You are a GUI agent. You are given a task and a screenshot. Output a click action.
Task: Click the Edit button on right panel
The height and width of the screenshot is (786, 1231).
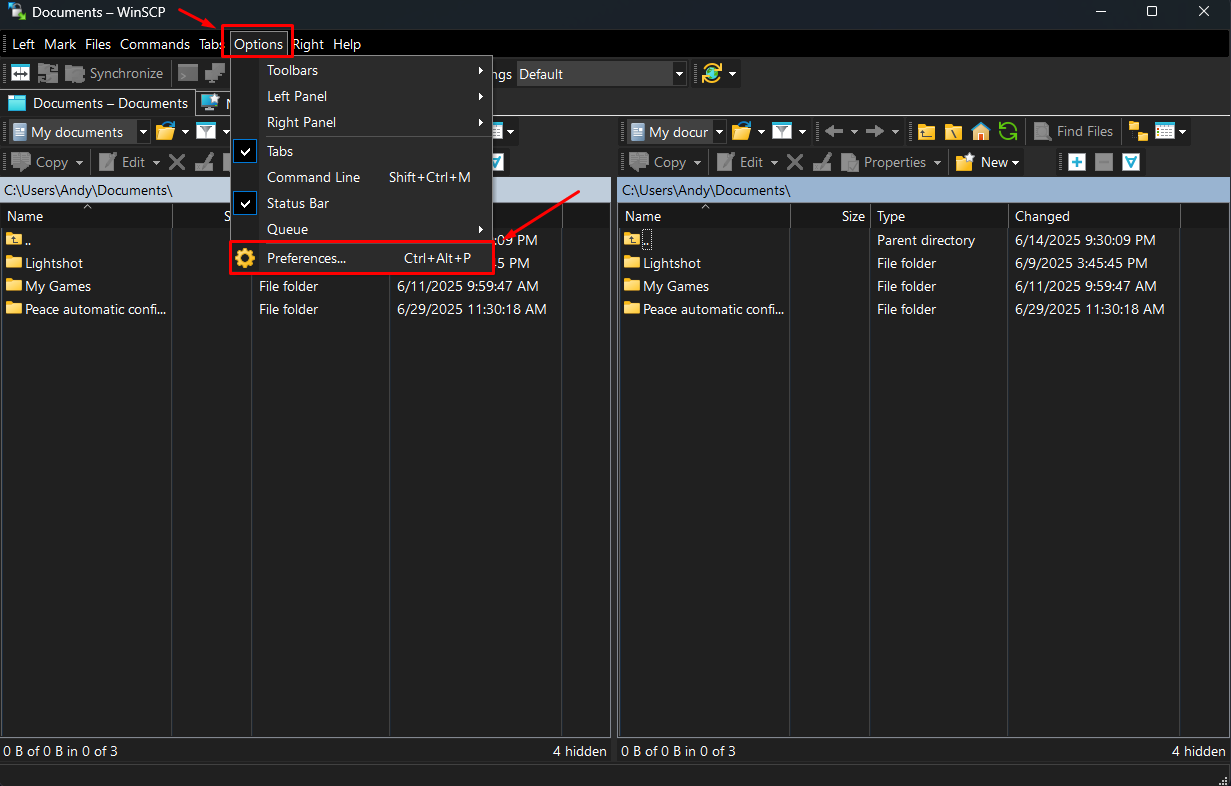(x=746, y=161)
